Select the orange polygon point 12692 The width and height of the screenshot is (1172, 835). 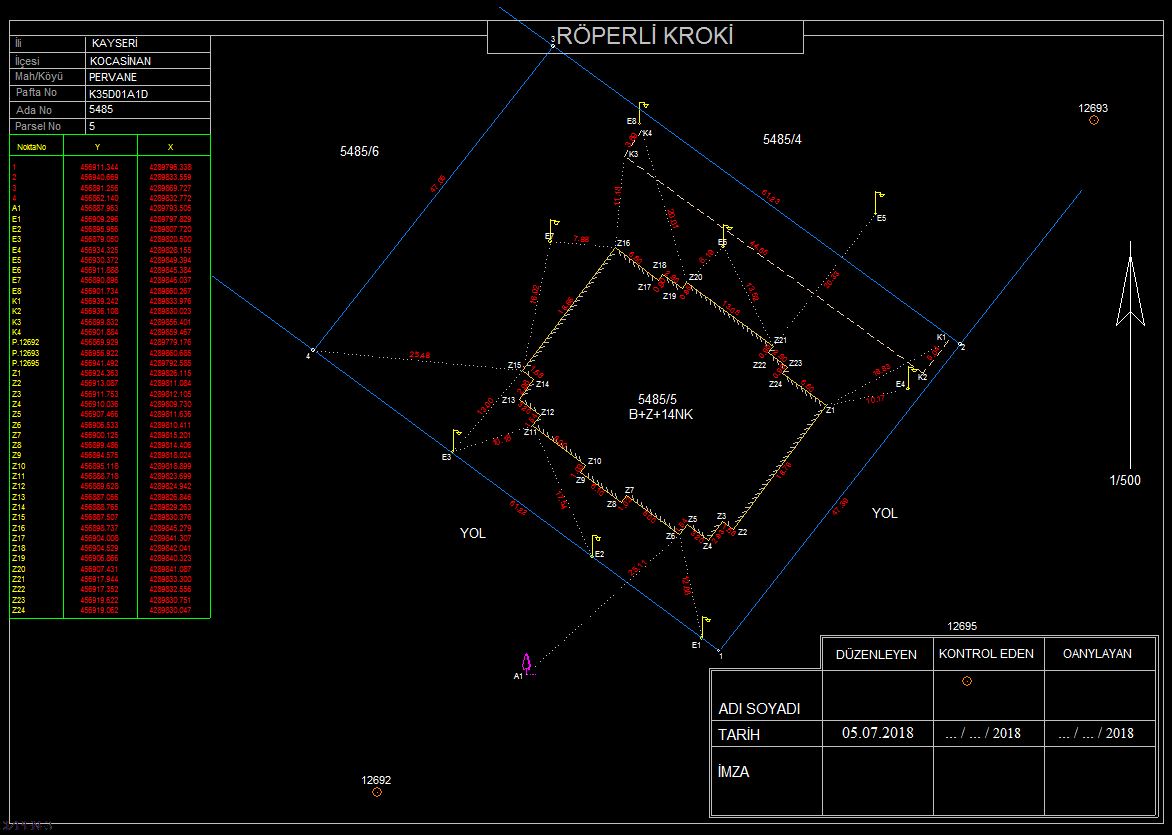(x=377, y=792)
